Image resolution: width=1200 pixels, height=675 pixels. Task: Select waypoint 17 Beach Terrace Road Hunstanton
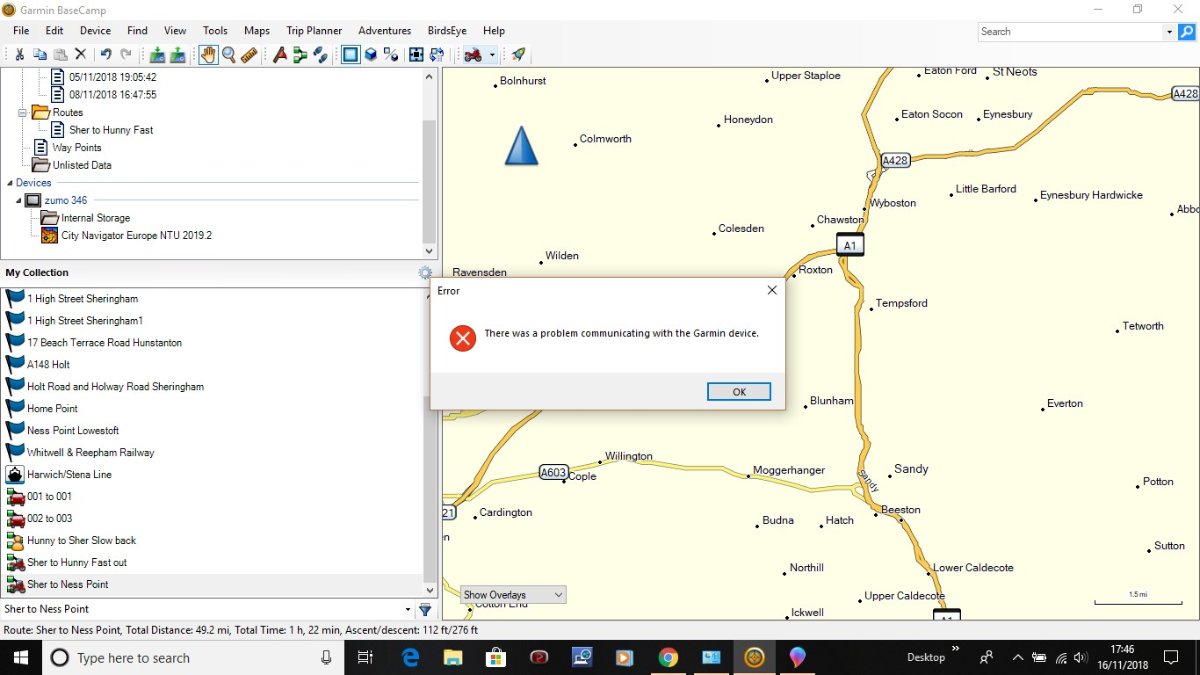[x=104, y=343]
